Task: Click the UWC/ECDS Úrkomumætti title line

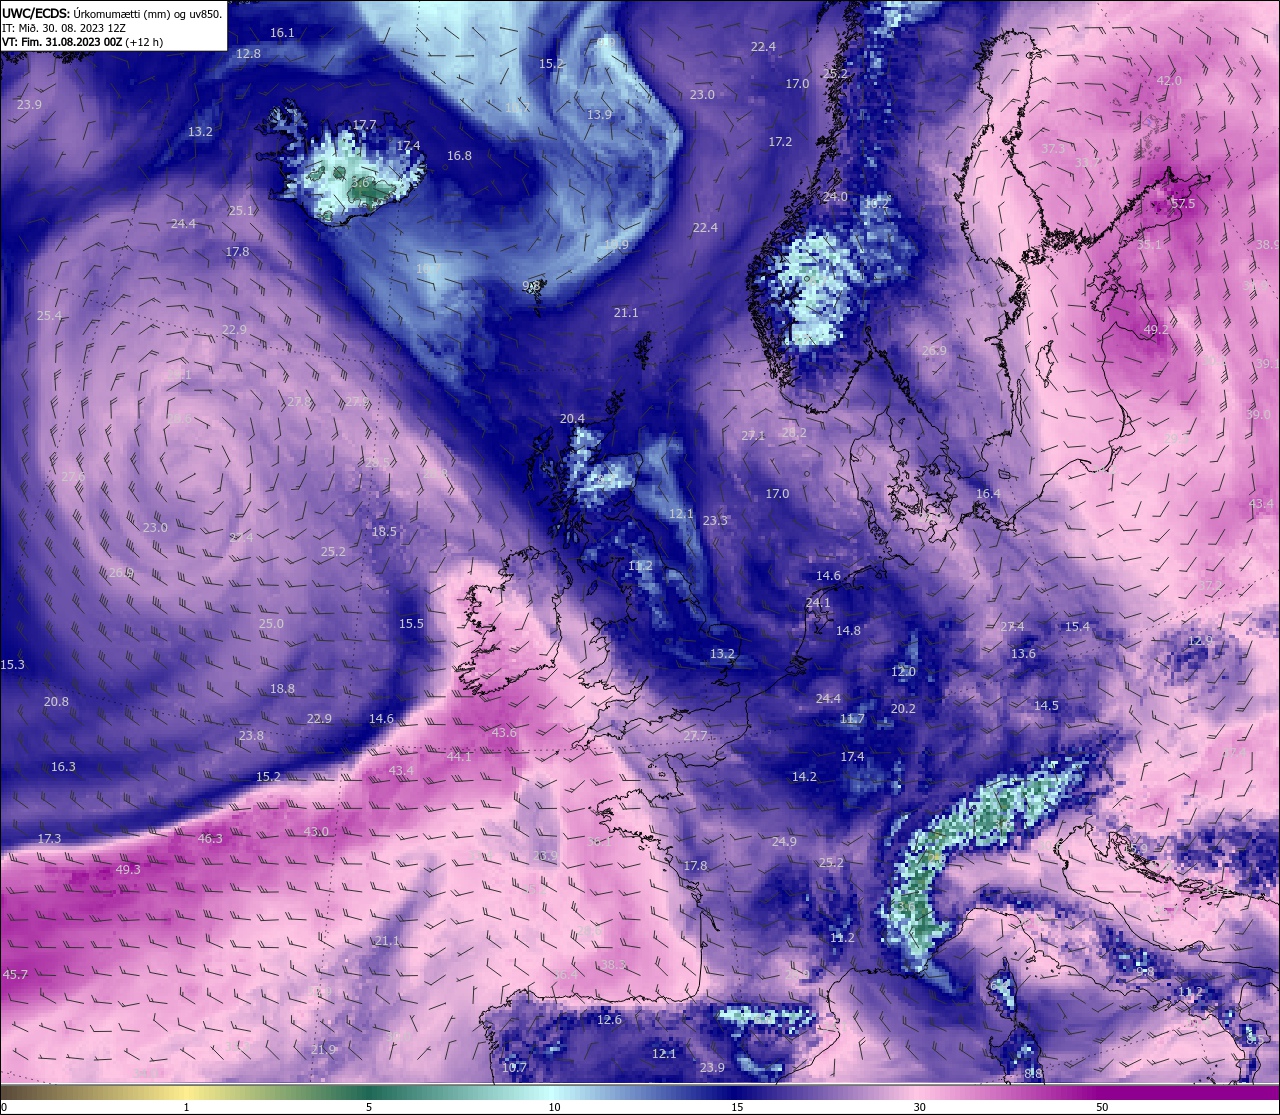Action: coord(112,13)
